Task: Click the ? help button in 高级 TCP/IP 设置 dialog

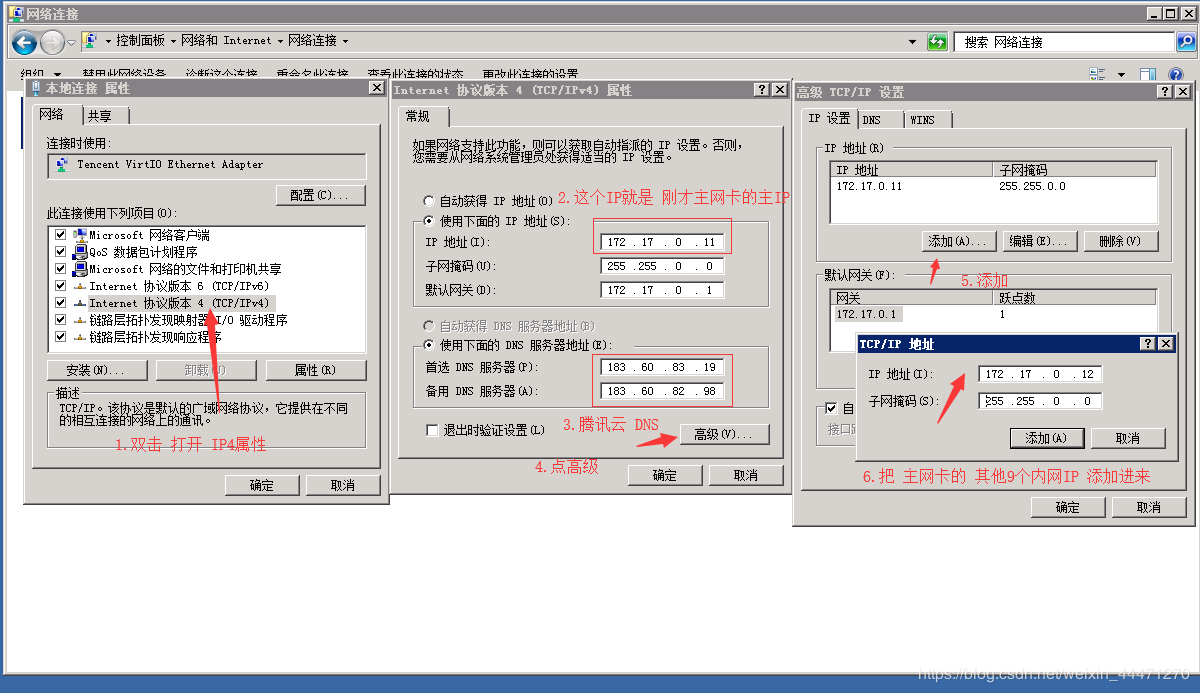Action: coord(1165,92)
